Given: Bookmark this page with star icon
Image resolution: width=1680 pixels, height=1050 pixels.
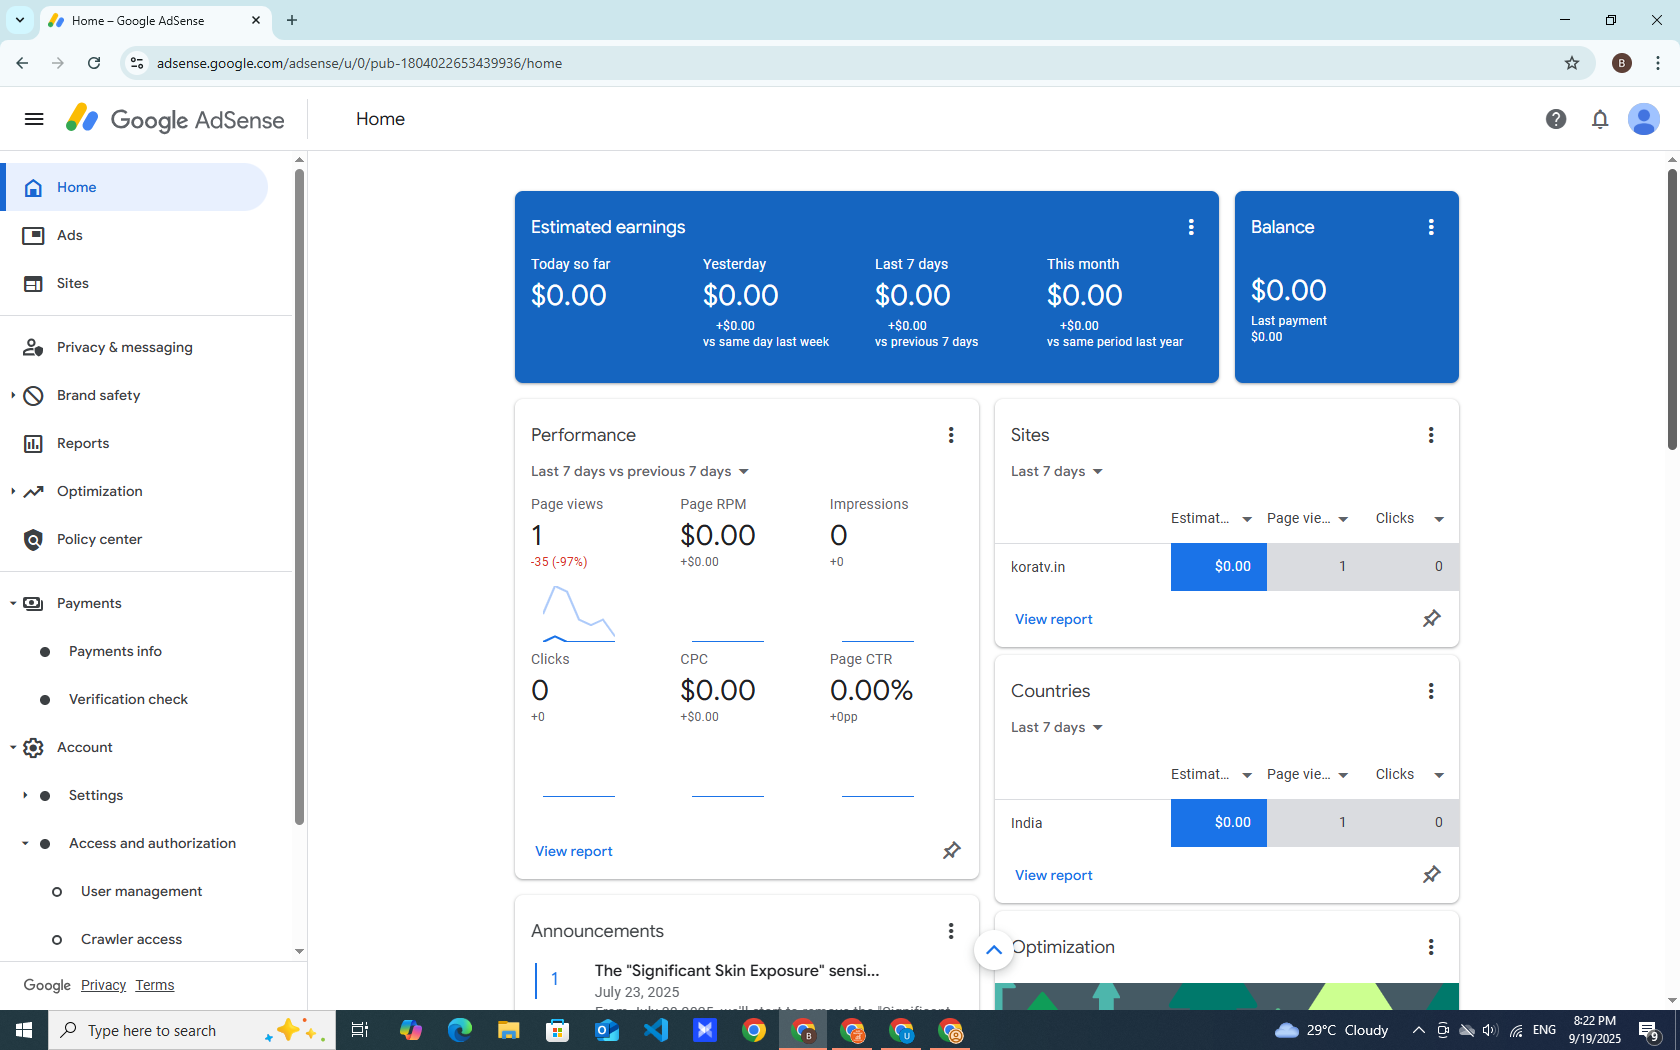Looking at the screenshot, I should [1571, 63].
